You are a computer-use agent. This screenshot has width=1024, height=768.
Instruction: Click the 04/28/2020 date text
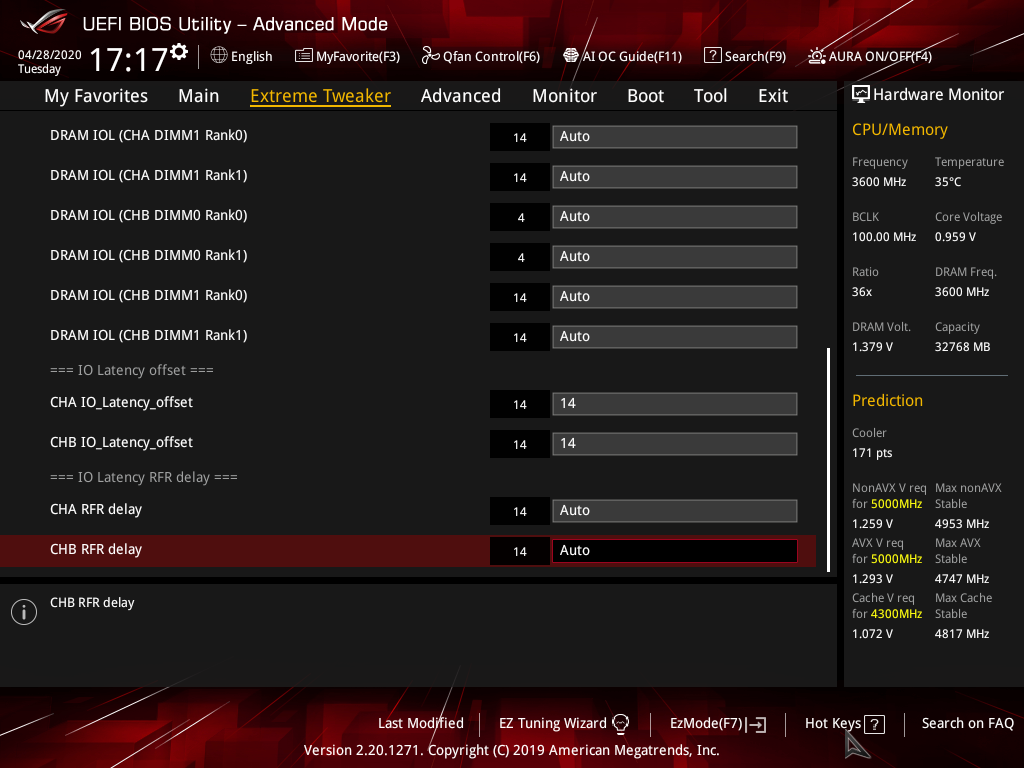click(x=50, y=55)
